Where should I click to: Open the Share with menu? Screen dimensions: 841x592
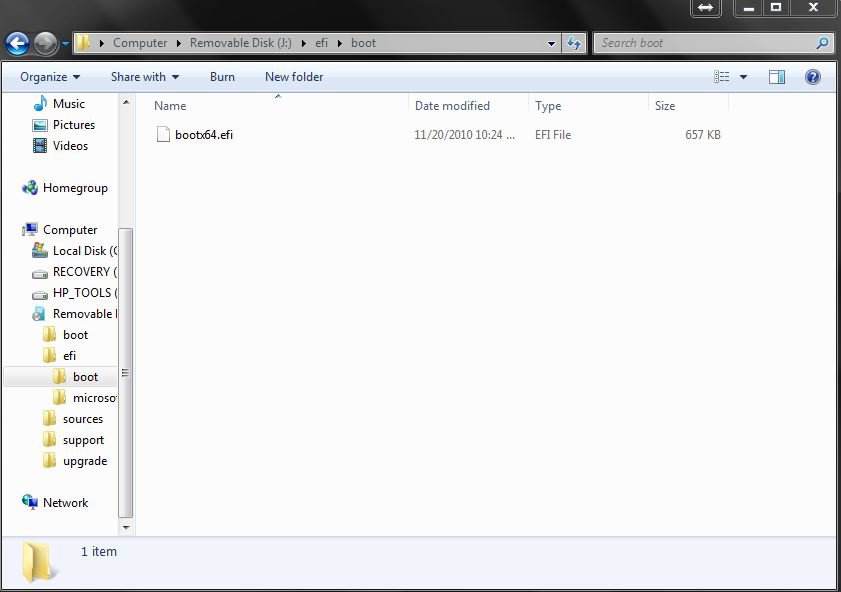tap(144, 77)
